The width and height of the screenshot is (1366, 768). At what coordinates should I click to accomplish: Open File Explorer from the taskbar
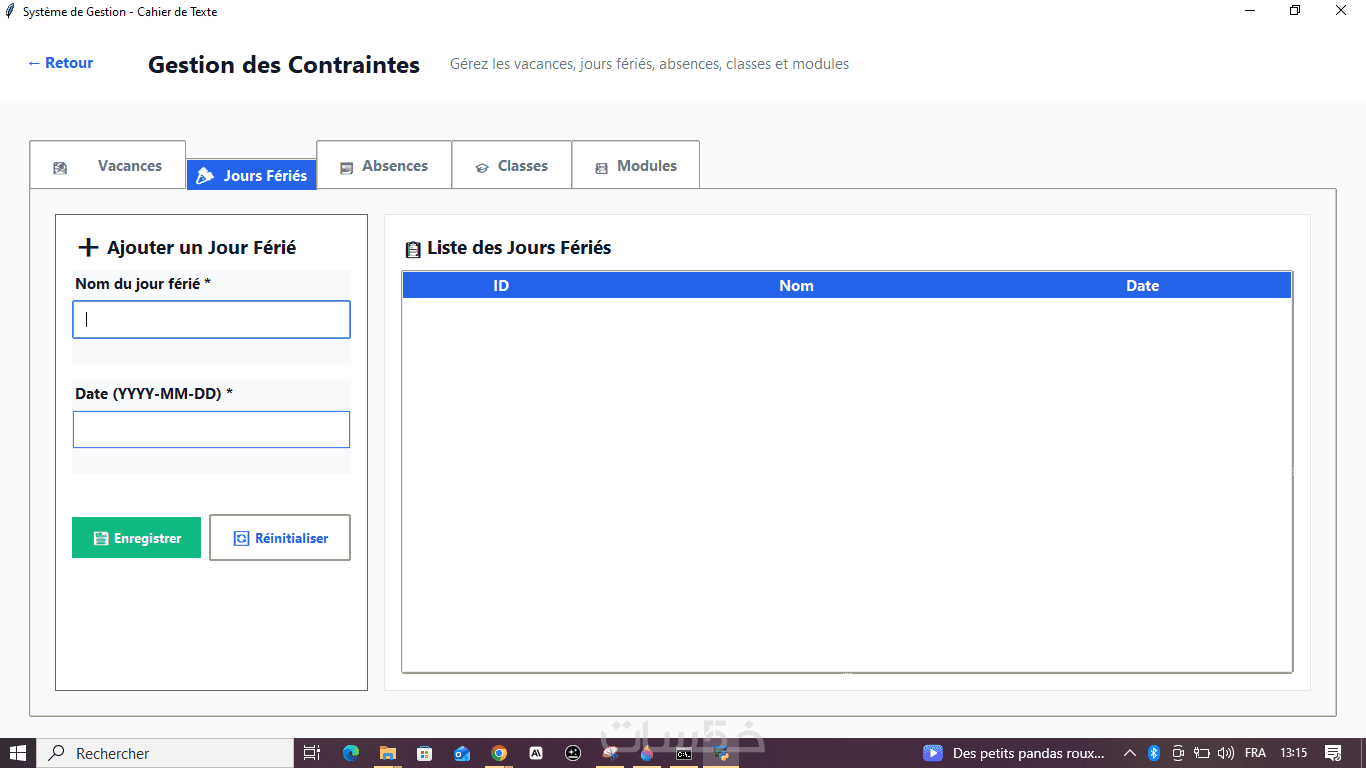(x=387, y=753)
